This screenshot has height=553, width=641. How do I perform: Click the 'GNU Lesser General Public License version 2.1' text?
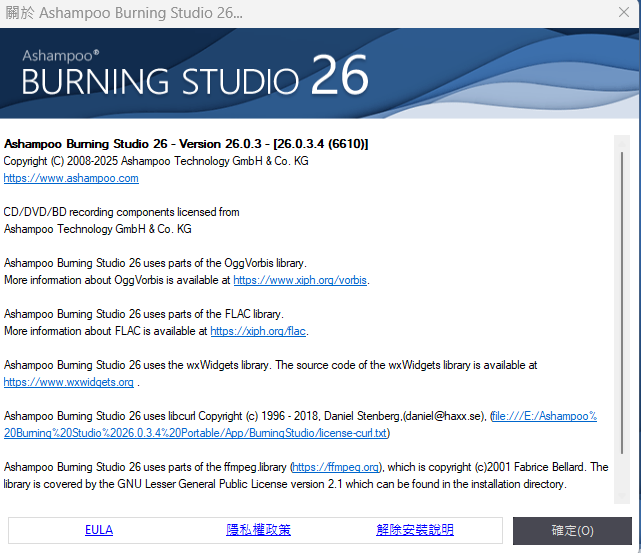point(230,484)
